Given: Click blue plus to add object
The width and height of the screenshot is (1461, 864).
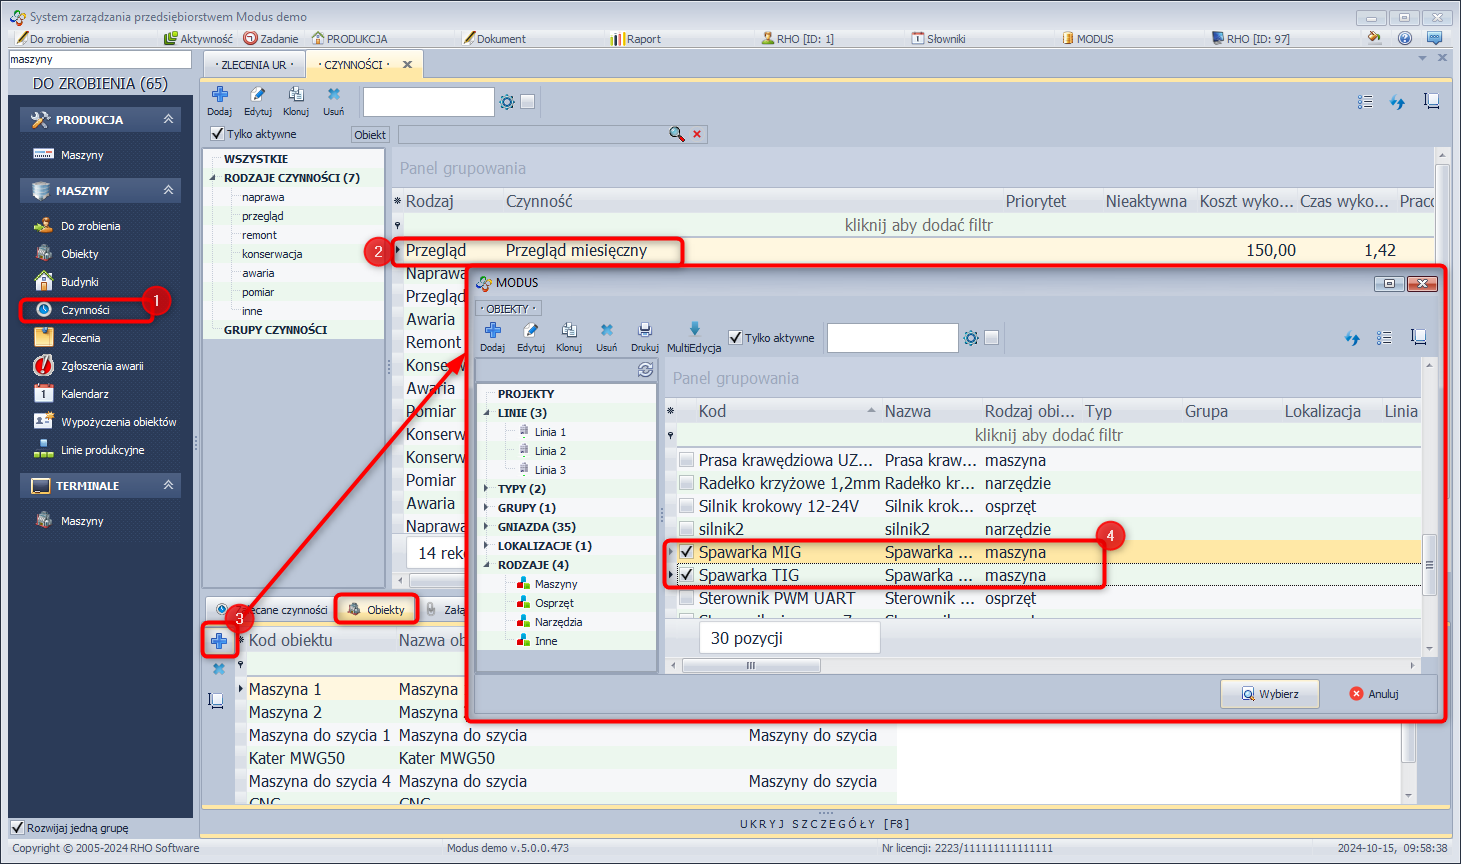Looking at the screenshot, I should pyautogui.click(x=219, y=641).
